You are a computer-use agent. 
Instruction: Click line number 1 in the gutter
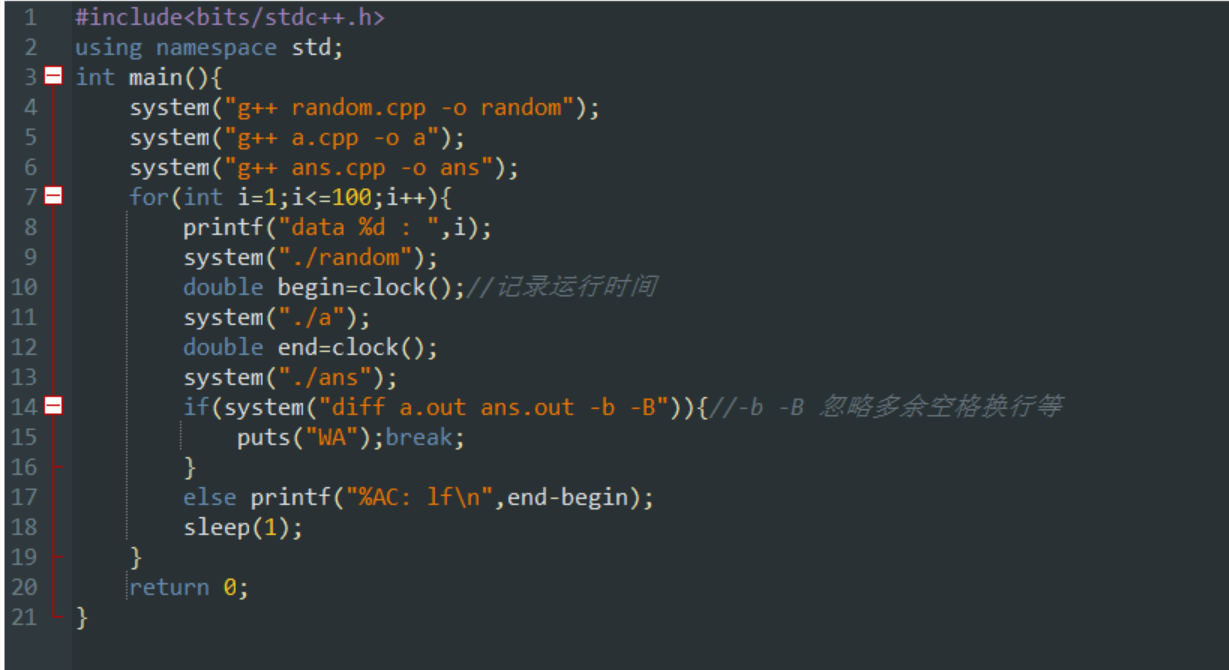coord(30,17)
